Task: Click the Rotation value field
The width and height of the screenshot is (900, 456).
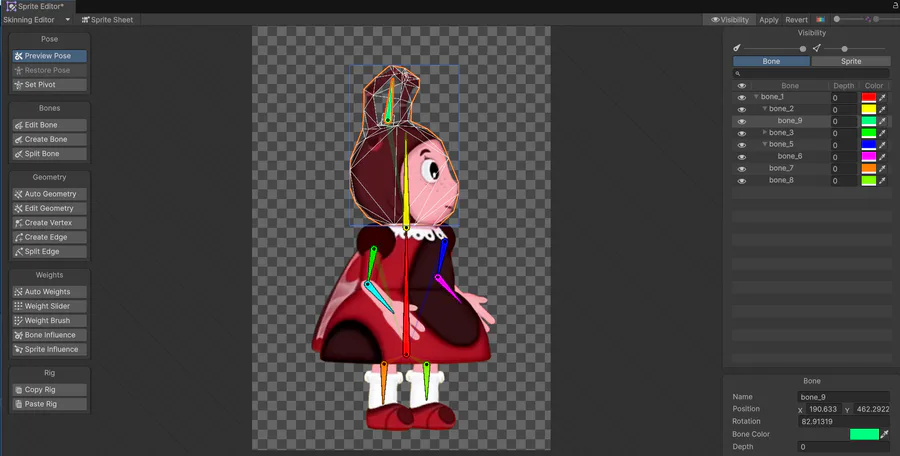Action: 844,422
